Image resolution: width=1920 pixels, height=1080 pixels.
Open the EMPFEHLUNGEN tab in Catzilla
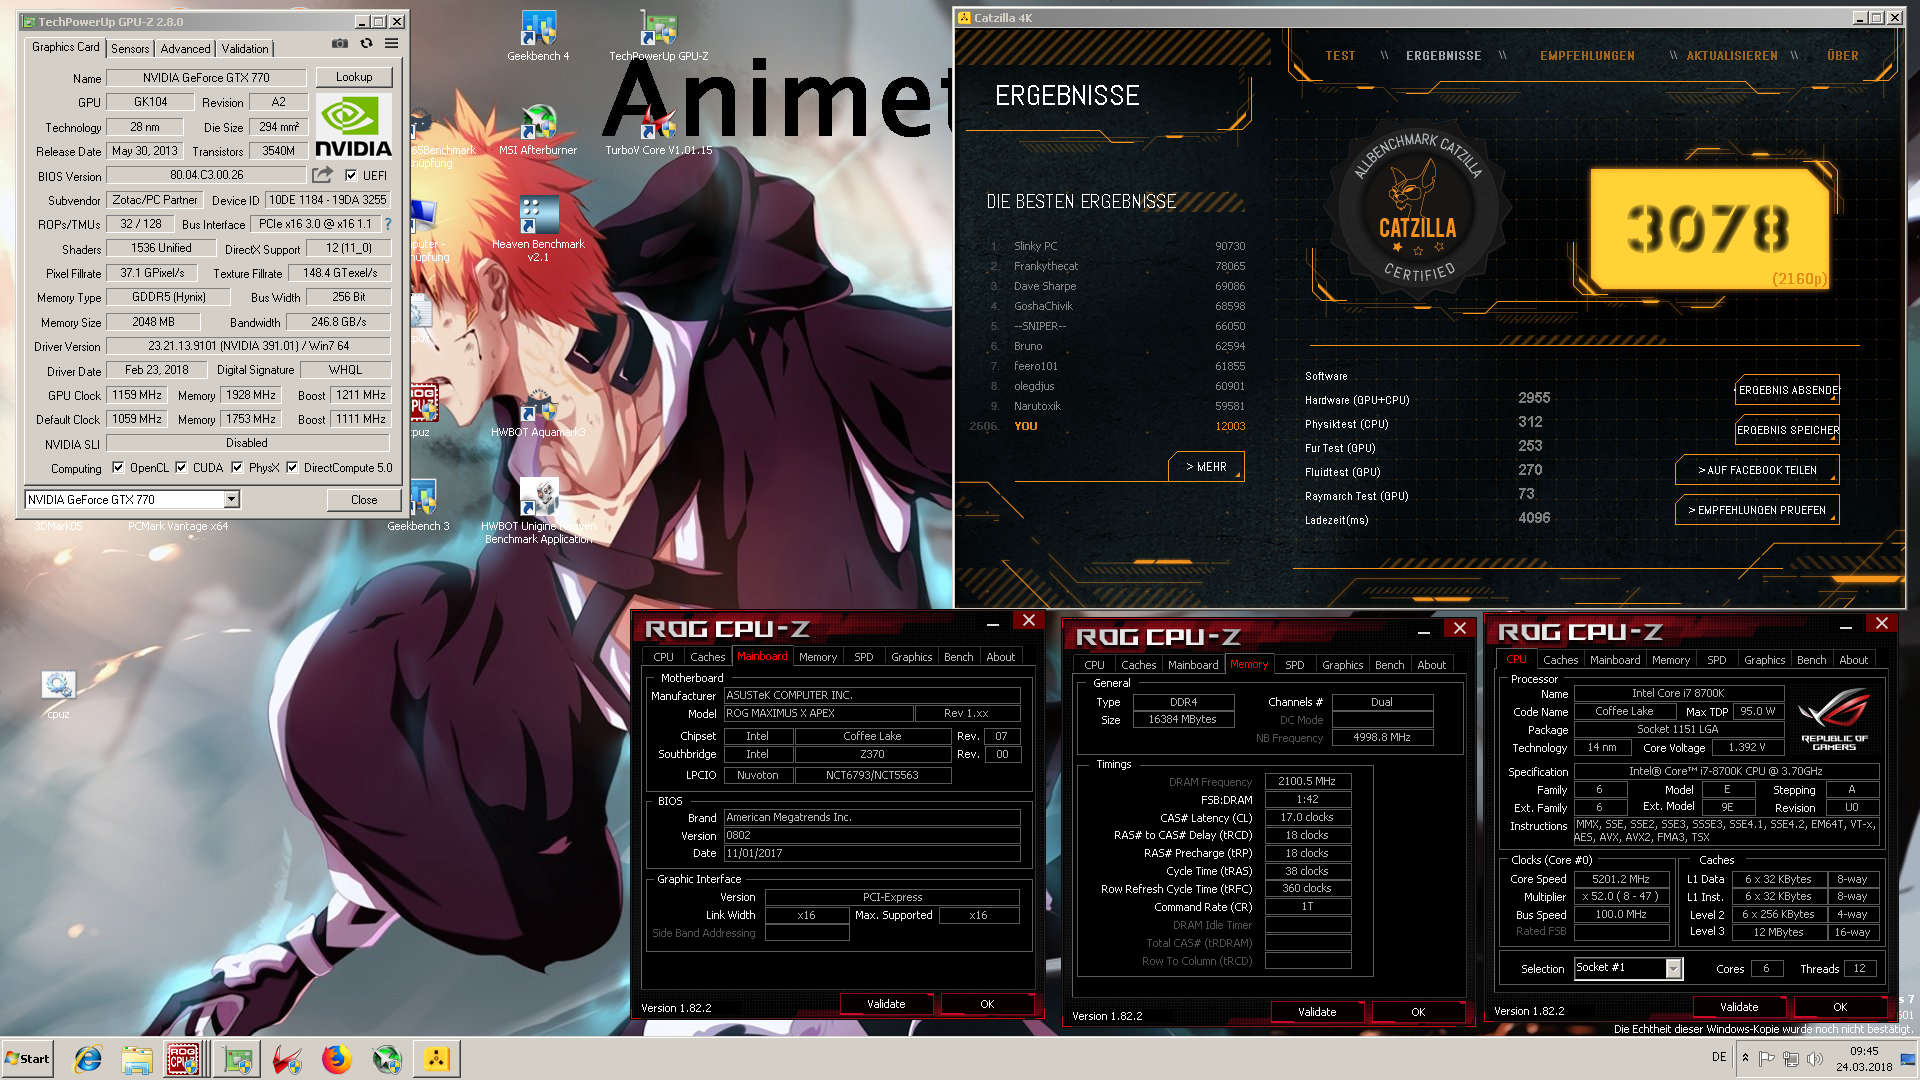[1587, 56]
